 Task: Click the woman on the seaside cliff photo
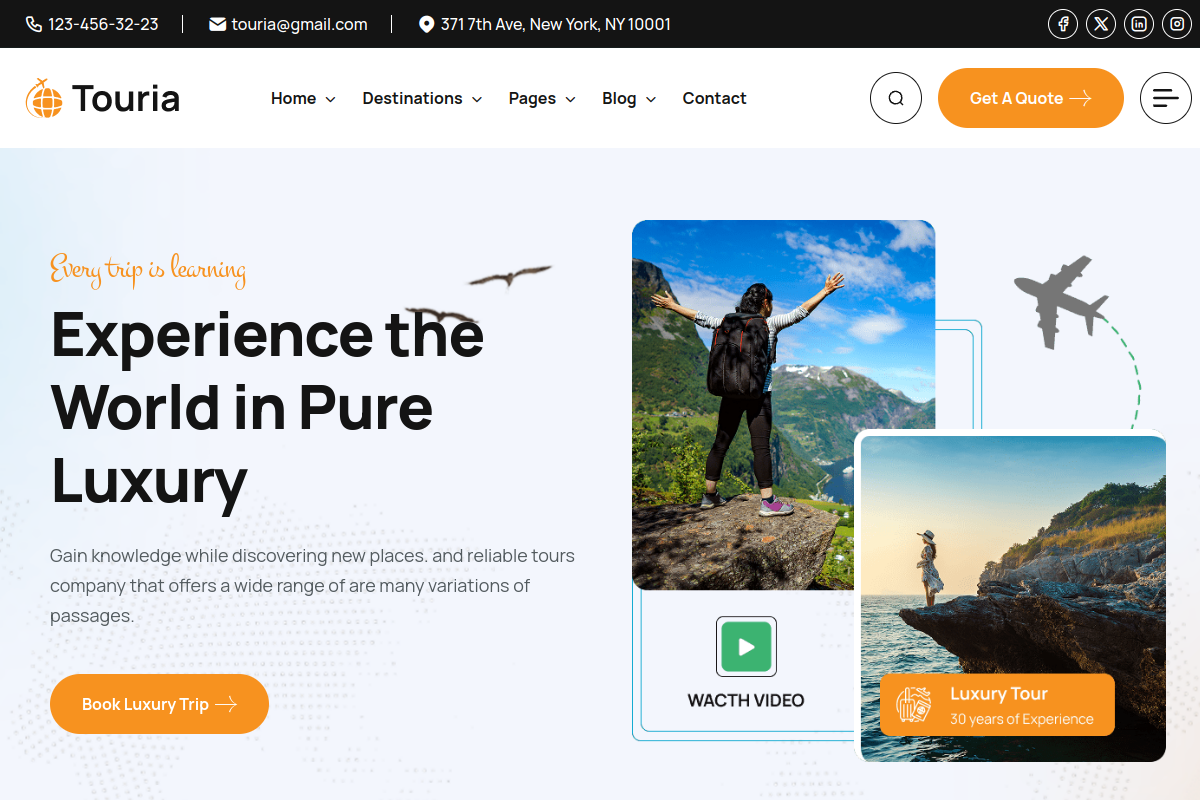(1013, 598)
